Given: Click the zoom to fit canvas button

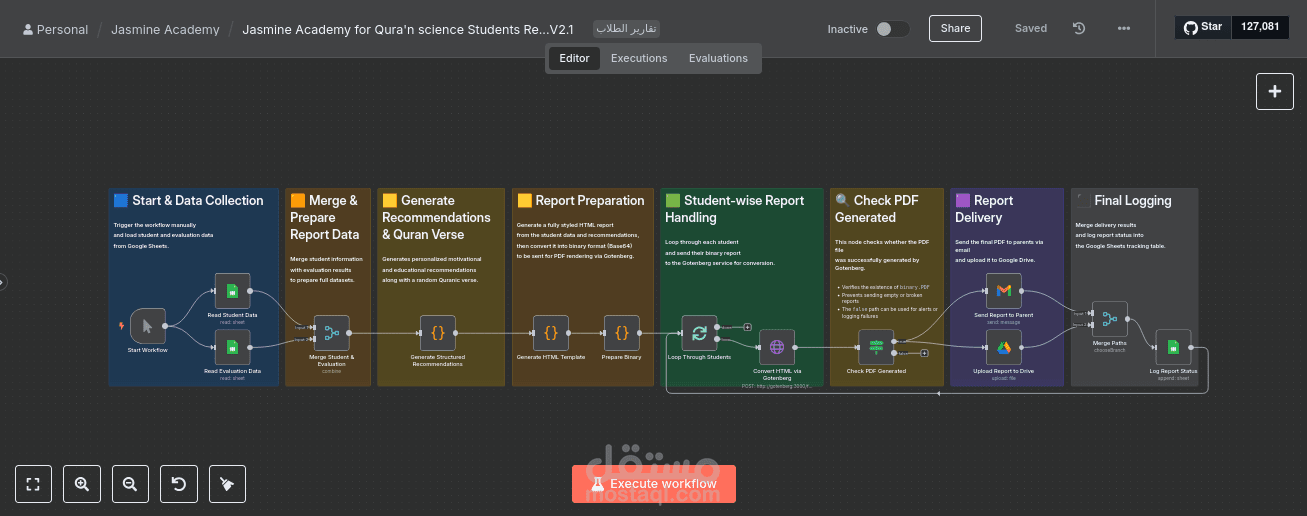Looking at the screenshot, I should [x=33, y=484].
